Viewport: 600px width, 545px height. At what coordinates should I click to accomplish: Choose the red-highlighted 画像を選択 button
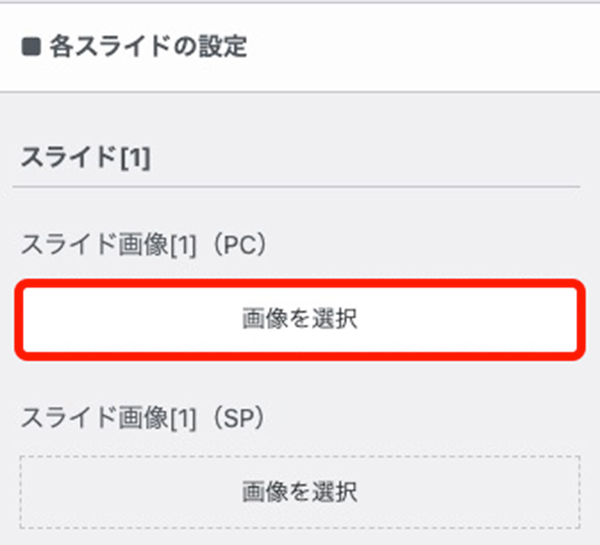point(299,319)
